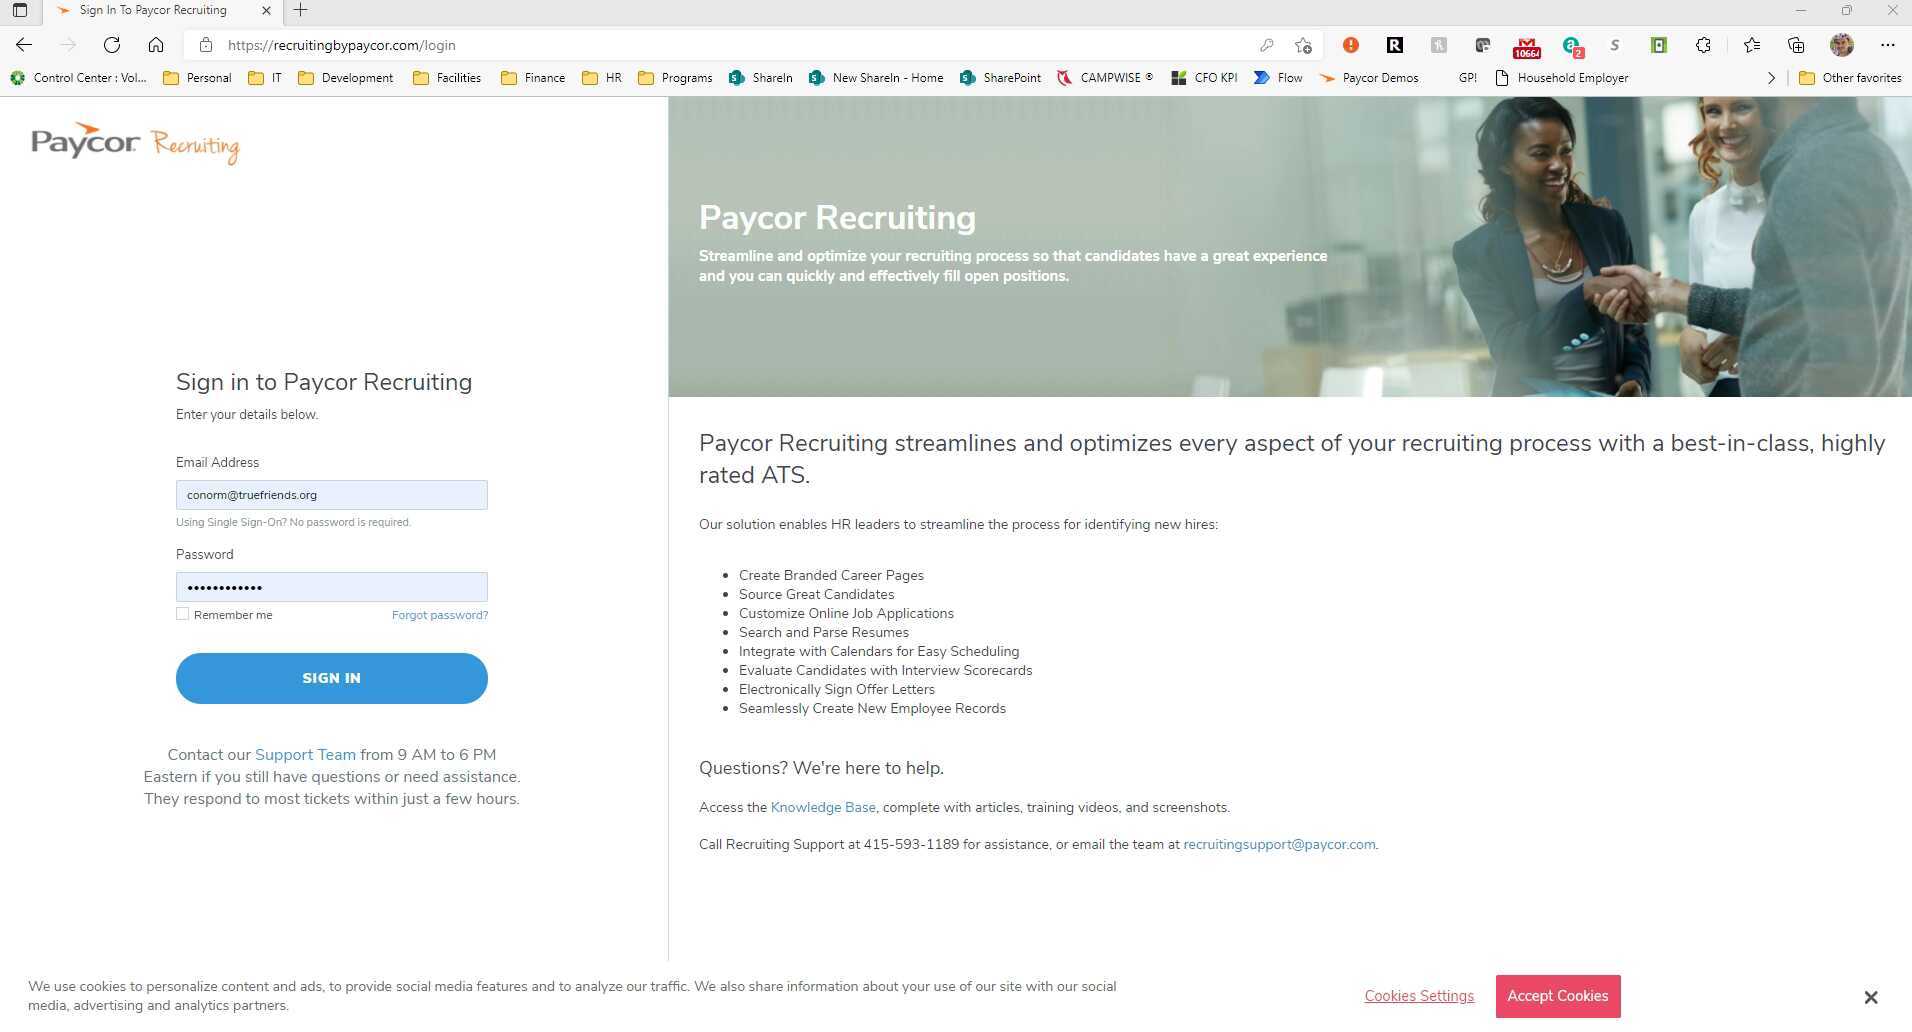Viewport: 1912px width, 1032px height.
Task: Click the SIGN IN button
Action: pos(331,677)
